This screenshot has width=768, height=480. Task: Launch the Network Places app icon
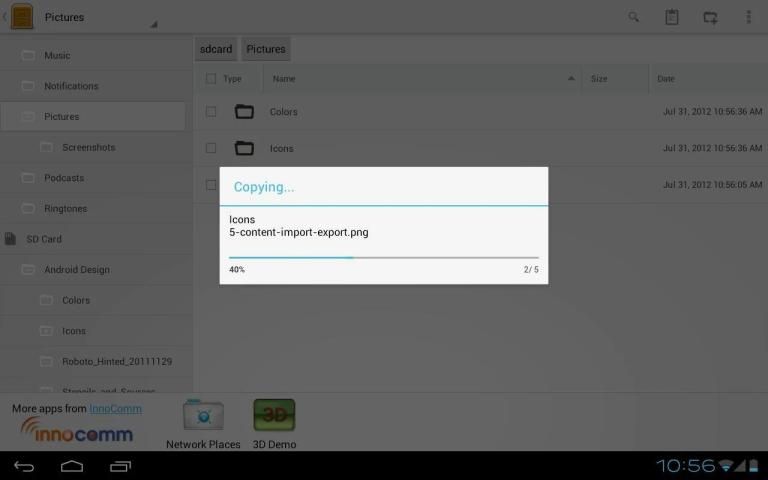203,416
